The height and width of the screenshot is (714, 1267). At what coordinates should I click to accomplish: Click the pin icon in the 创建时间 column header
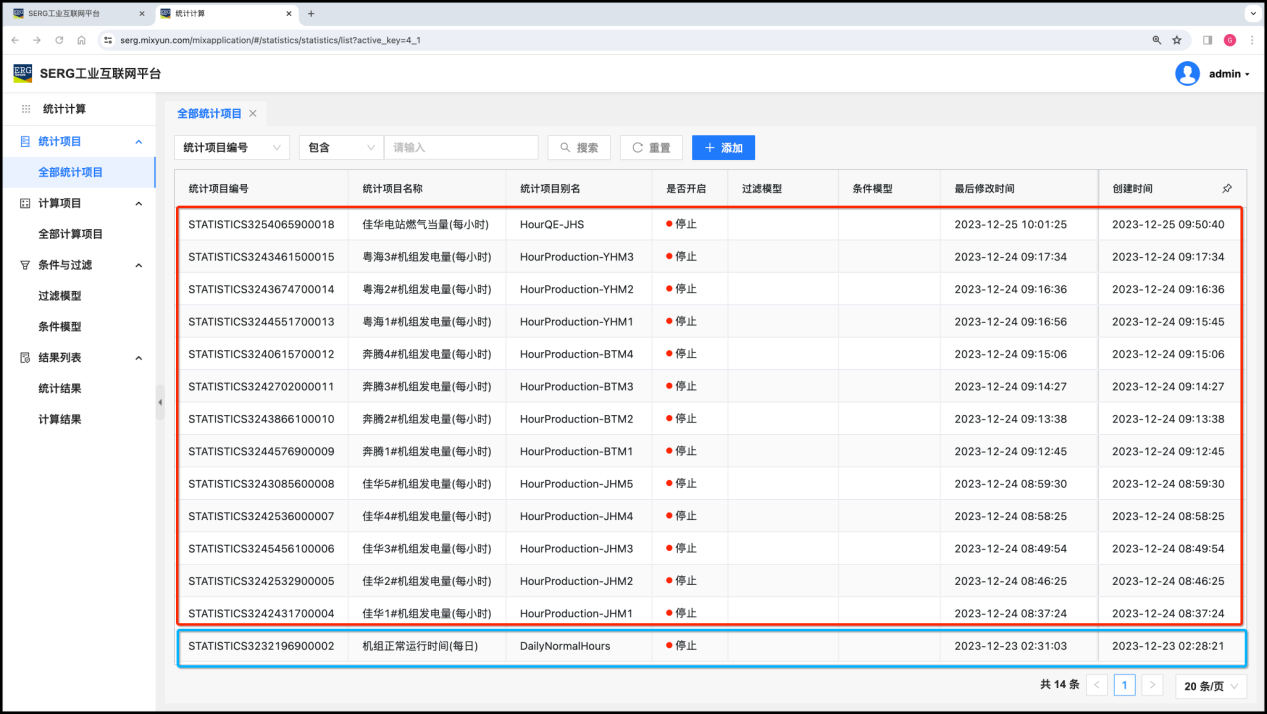1227,188
